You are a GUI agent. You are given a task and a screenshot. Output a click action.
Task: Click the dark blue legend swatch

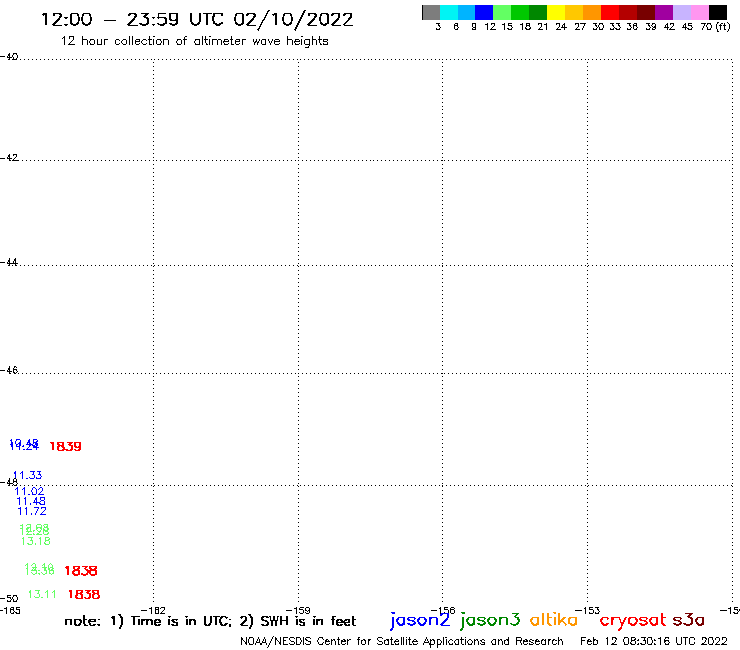pos(484,12)
